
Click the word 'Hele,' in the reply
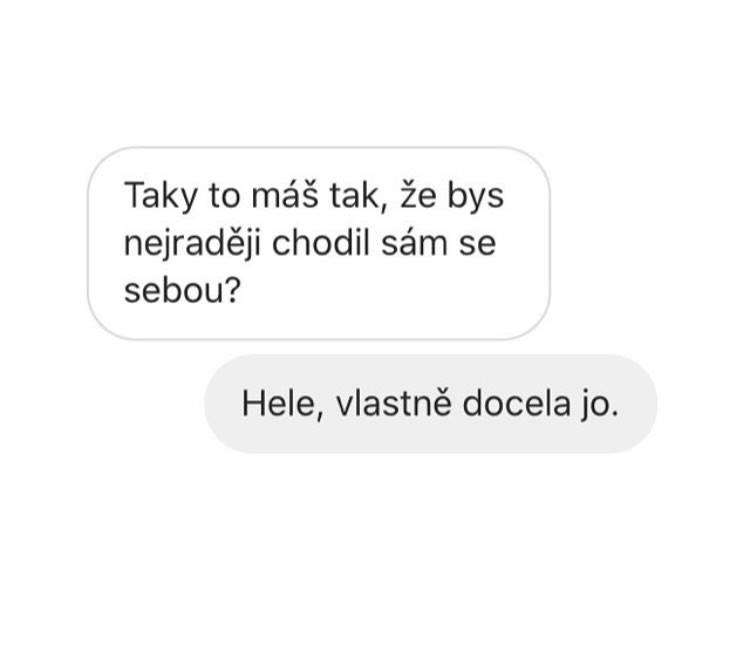click(283, 404)
